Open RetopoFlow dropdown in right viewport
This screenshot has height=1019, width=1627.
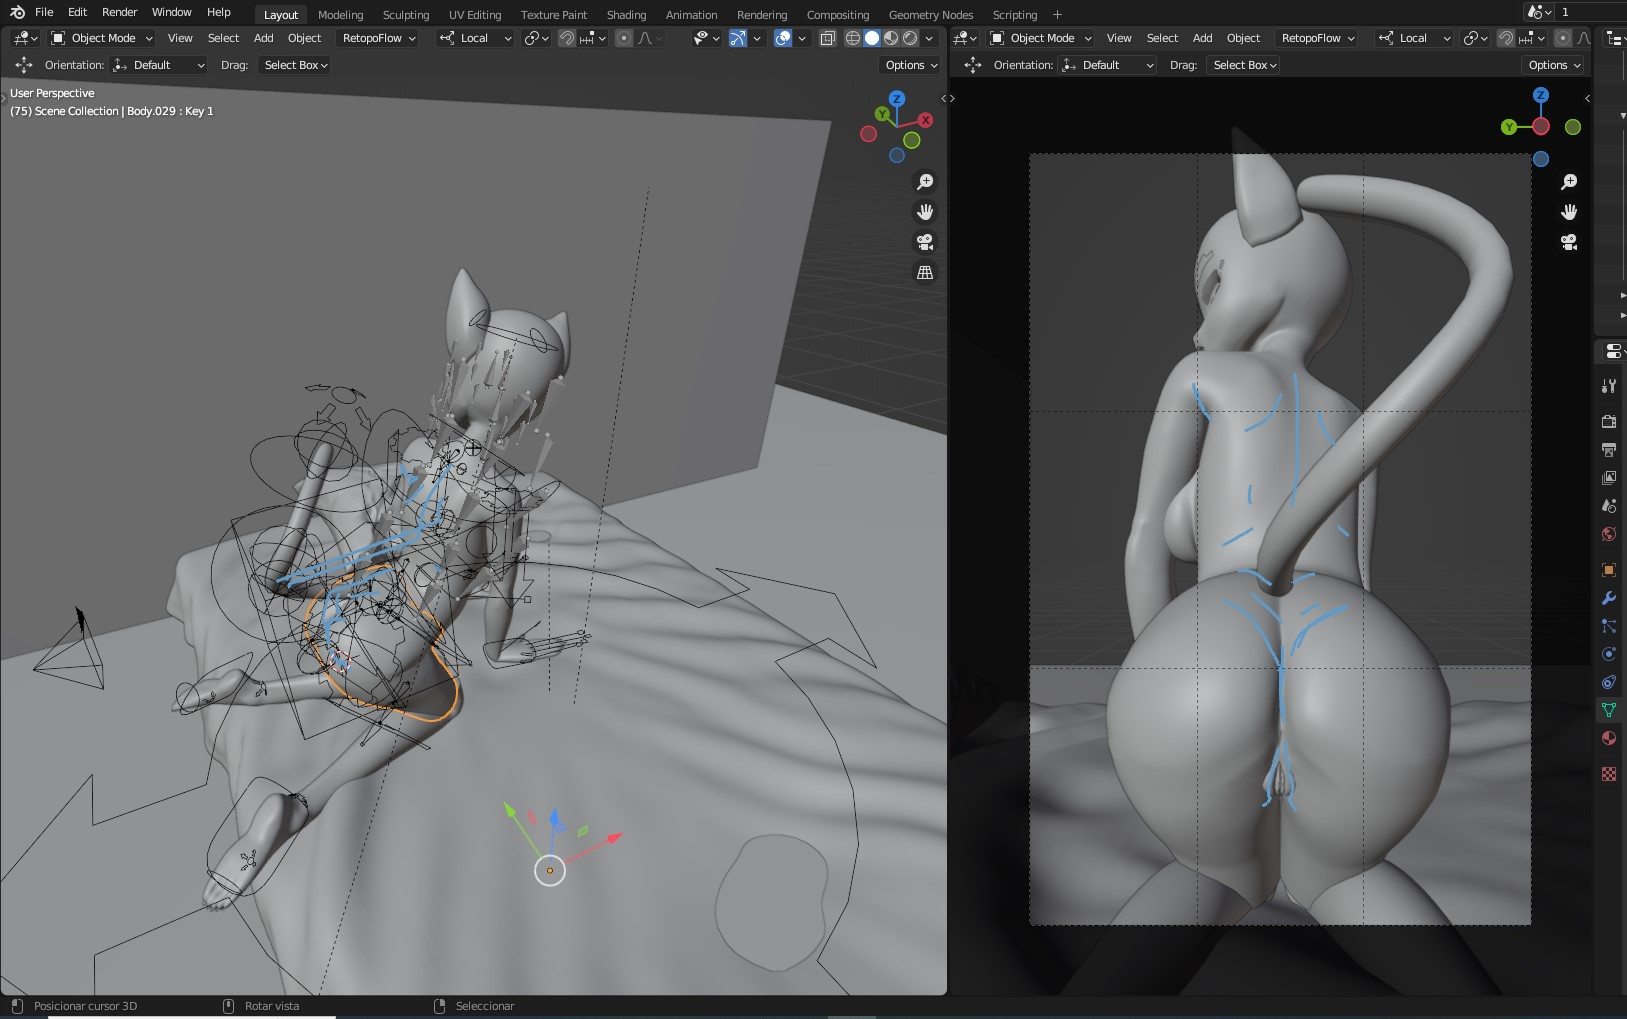pos(1318,38)
